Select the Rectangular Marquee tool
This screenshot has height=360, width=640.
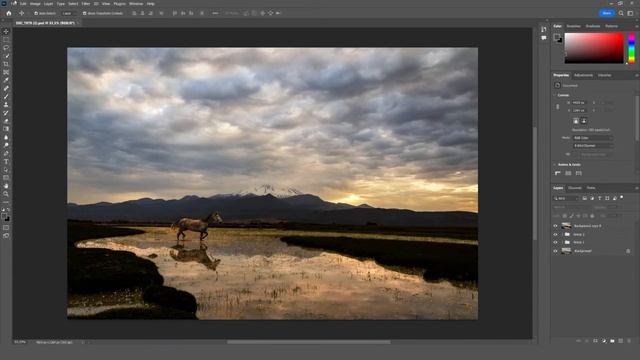tap(6, 40)
